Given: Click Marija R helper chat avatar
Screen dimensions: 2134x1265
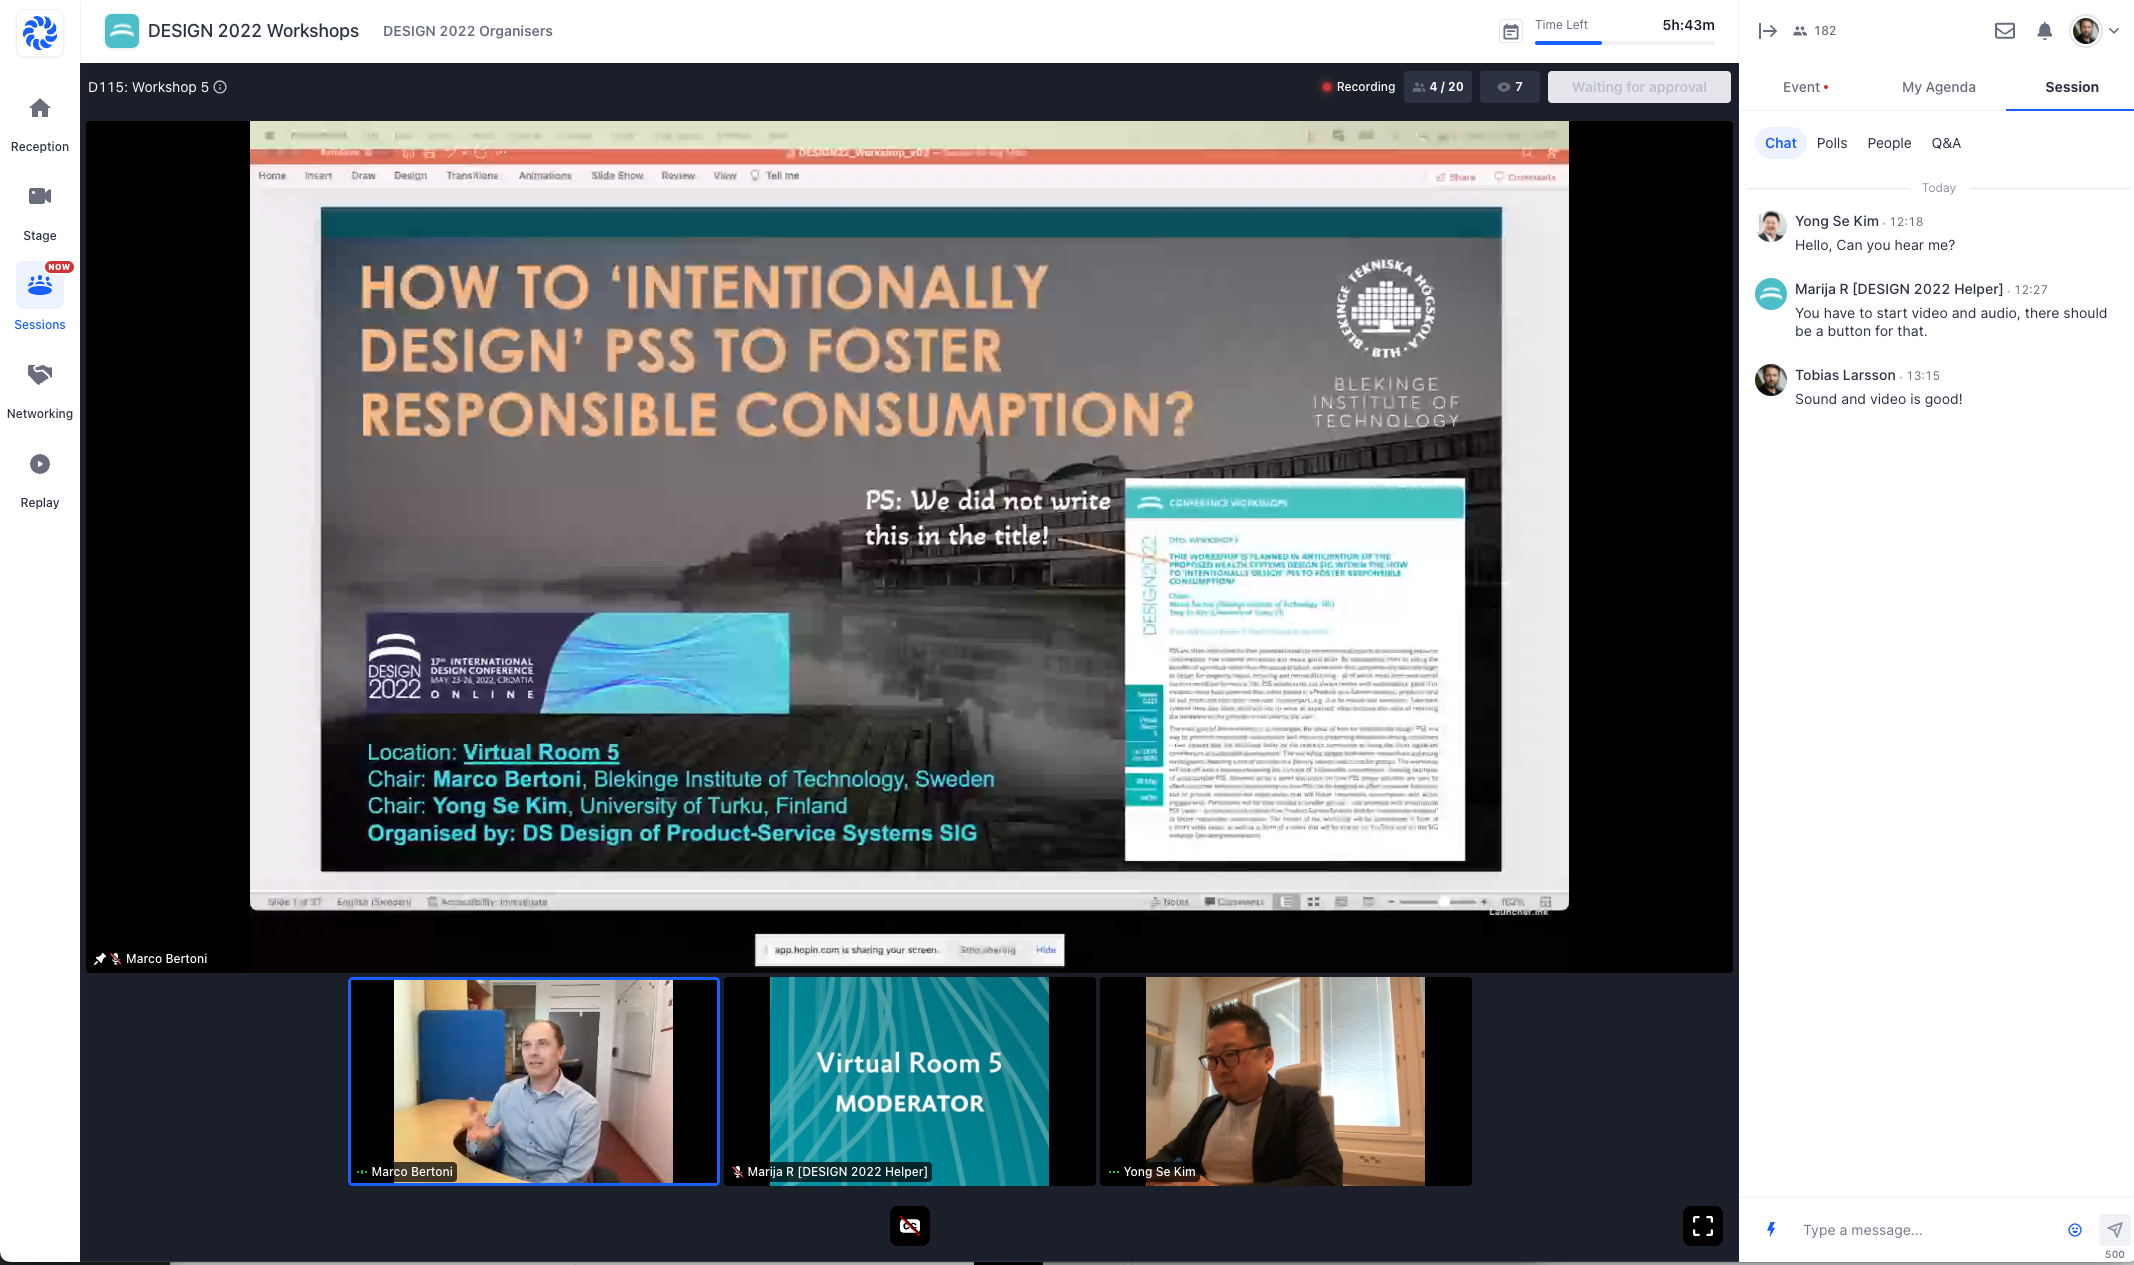Looking at the screenshot, I should pyautogui.click(x=1771, y=294).
